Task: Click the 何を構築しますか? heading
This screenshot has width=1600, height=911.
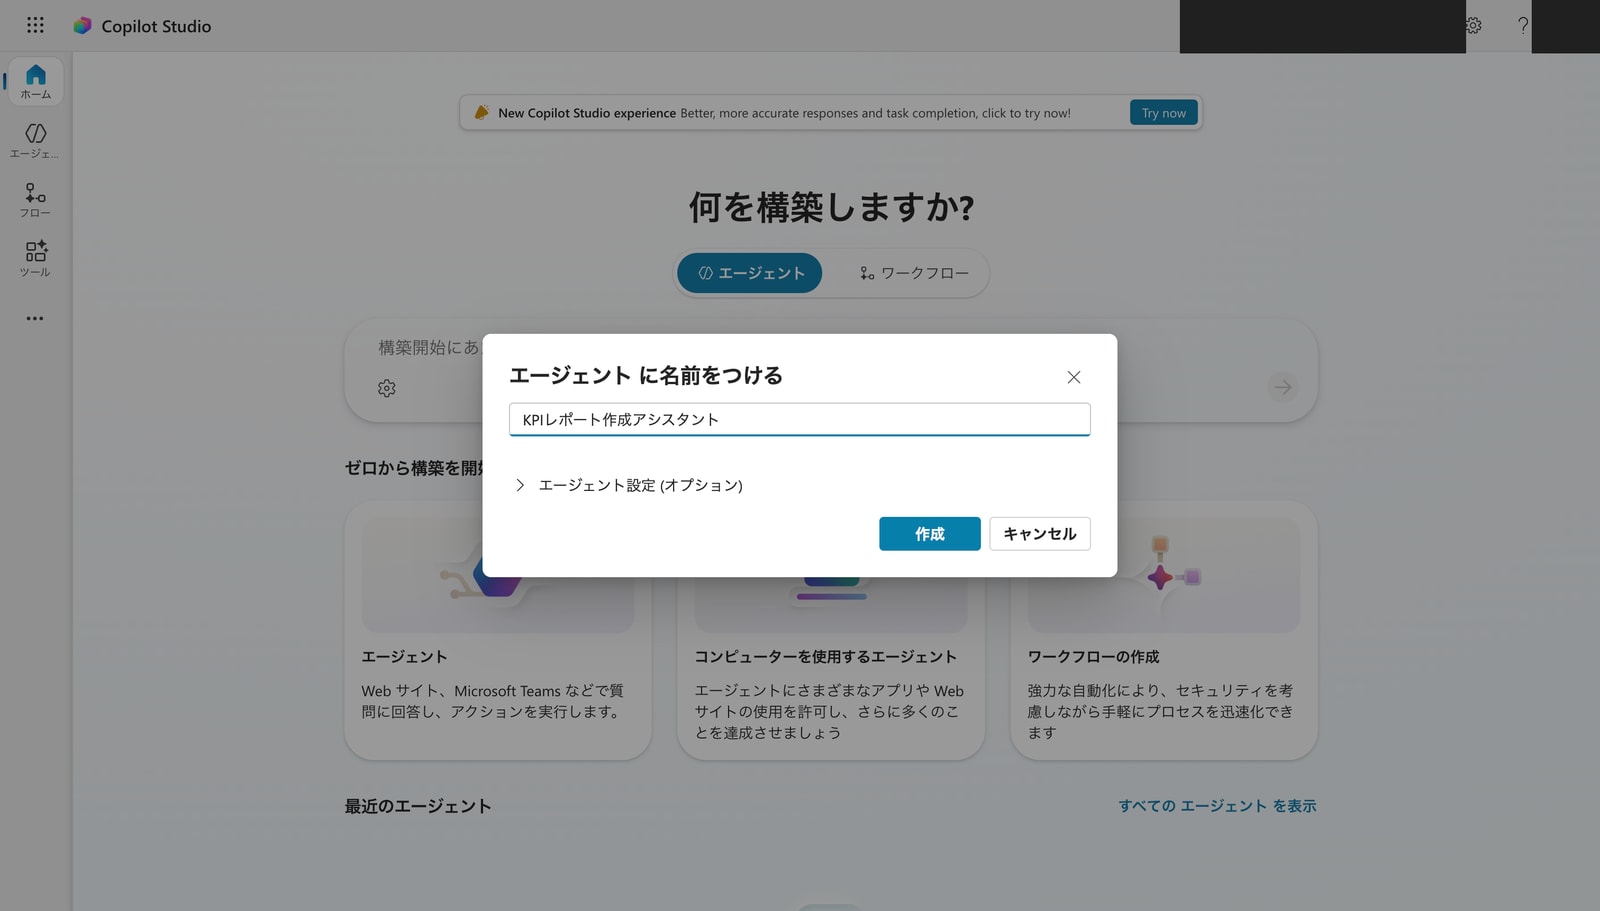Action: (831, 207)
